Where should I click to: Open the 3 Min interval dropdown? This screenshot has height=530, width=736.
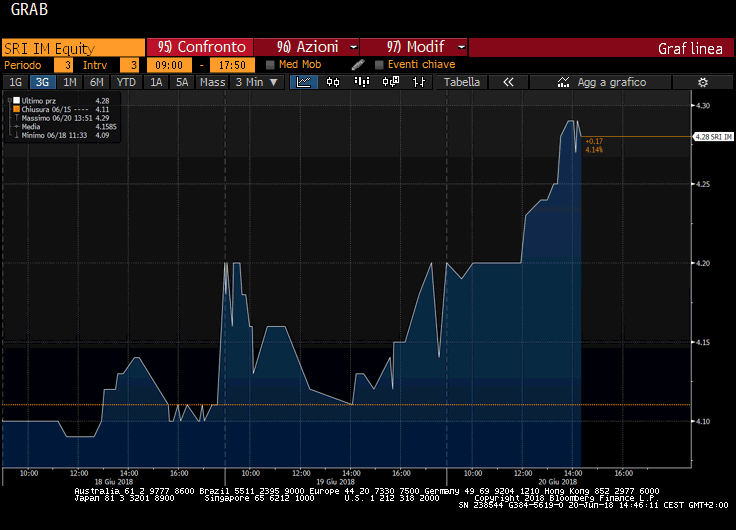[x=254, y=82]
